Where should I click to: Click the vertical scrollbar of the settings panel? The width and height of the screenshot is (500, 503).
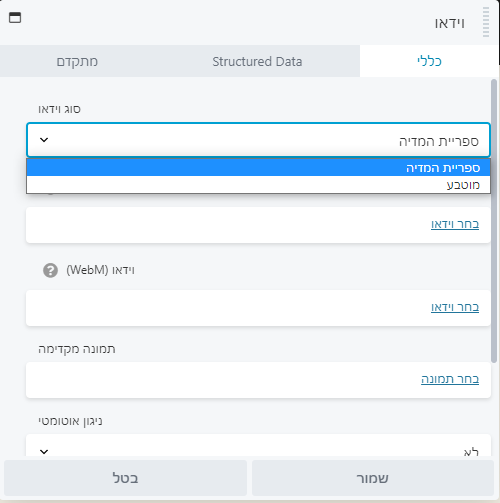pos(494,221)
